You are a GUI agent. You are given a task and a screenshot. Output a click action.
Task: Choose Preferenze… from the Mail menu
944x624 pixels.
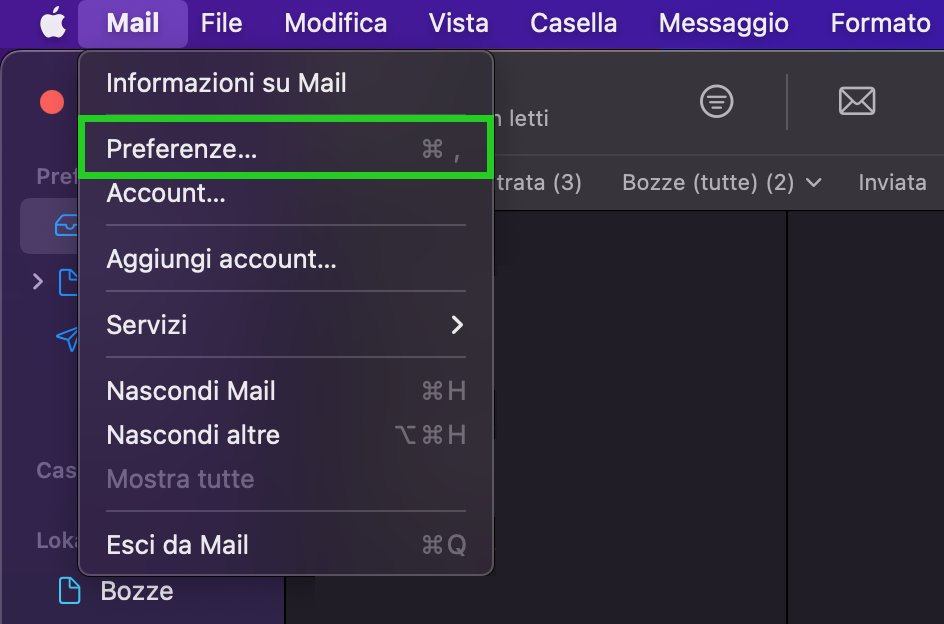[286, 149]
